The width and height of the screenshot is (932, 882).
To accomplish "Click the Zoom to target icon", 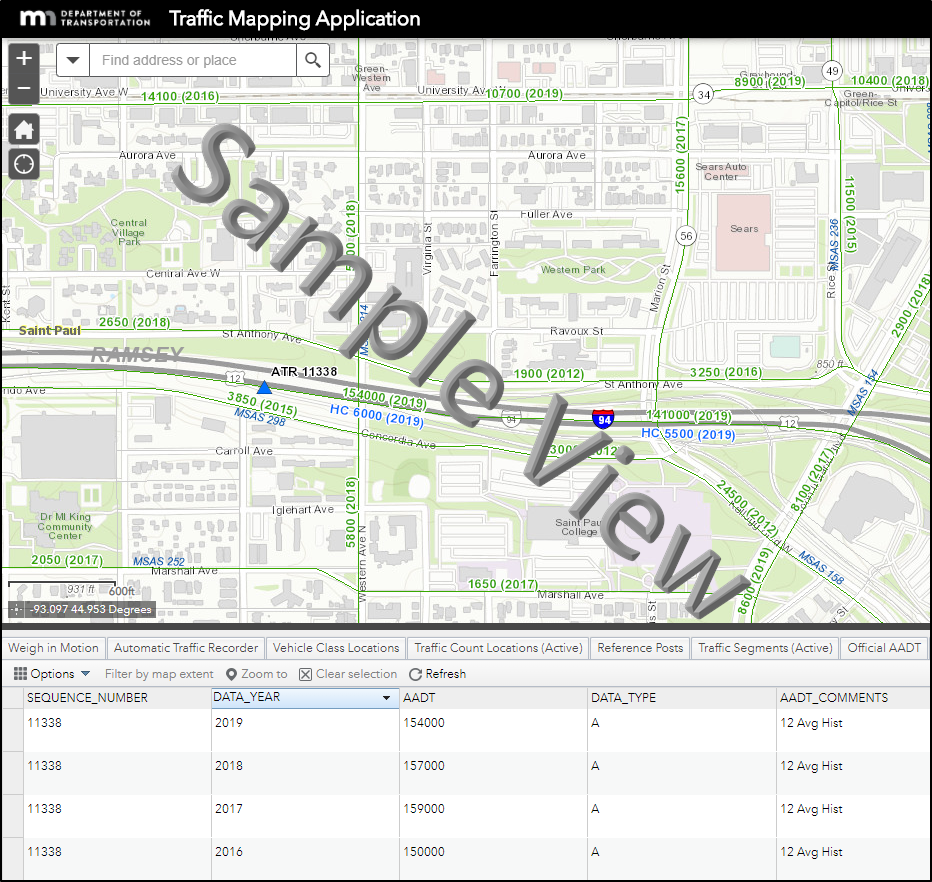I will tap(231, 673).
